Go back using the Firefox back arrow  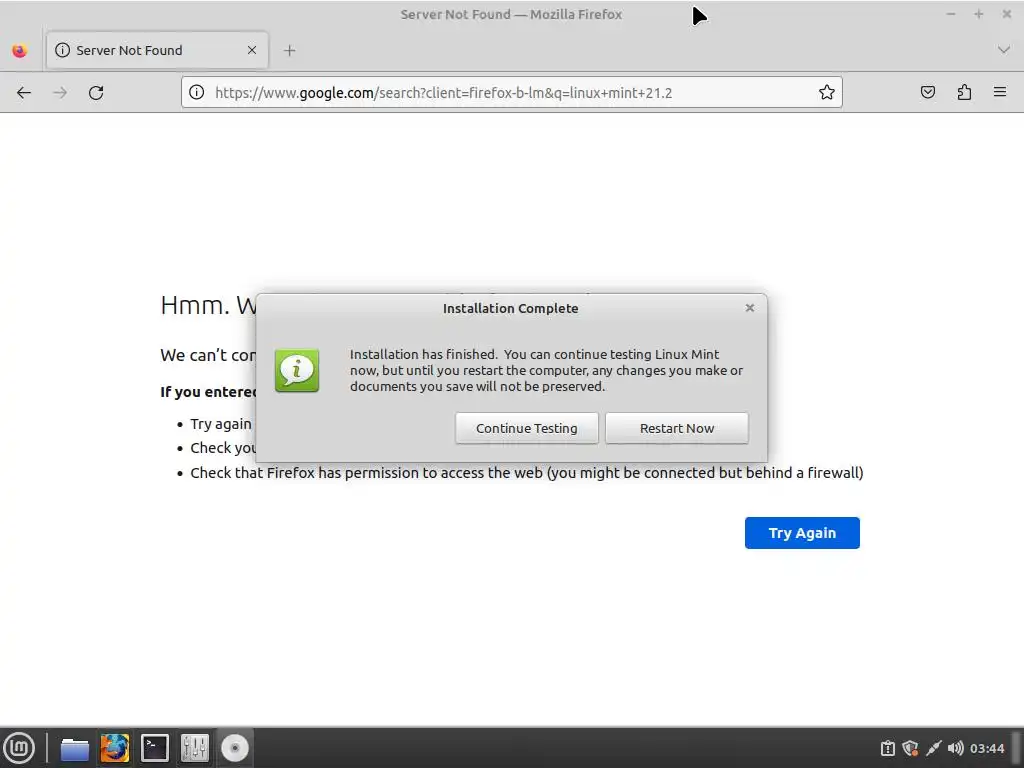coord(24,93)
